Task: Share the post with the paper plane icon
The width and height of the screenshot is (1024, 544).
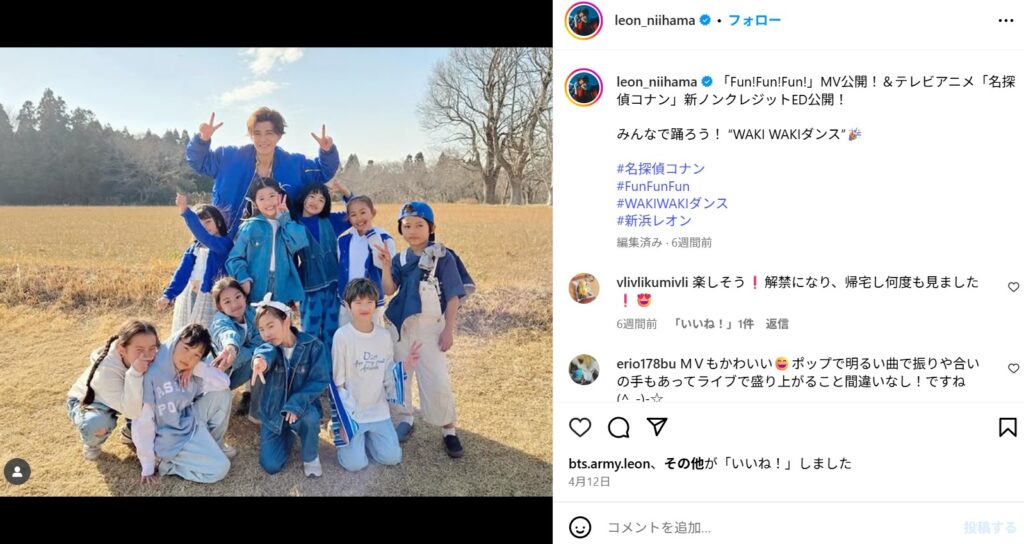Action: tap(657, 427)
